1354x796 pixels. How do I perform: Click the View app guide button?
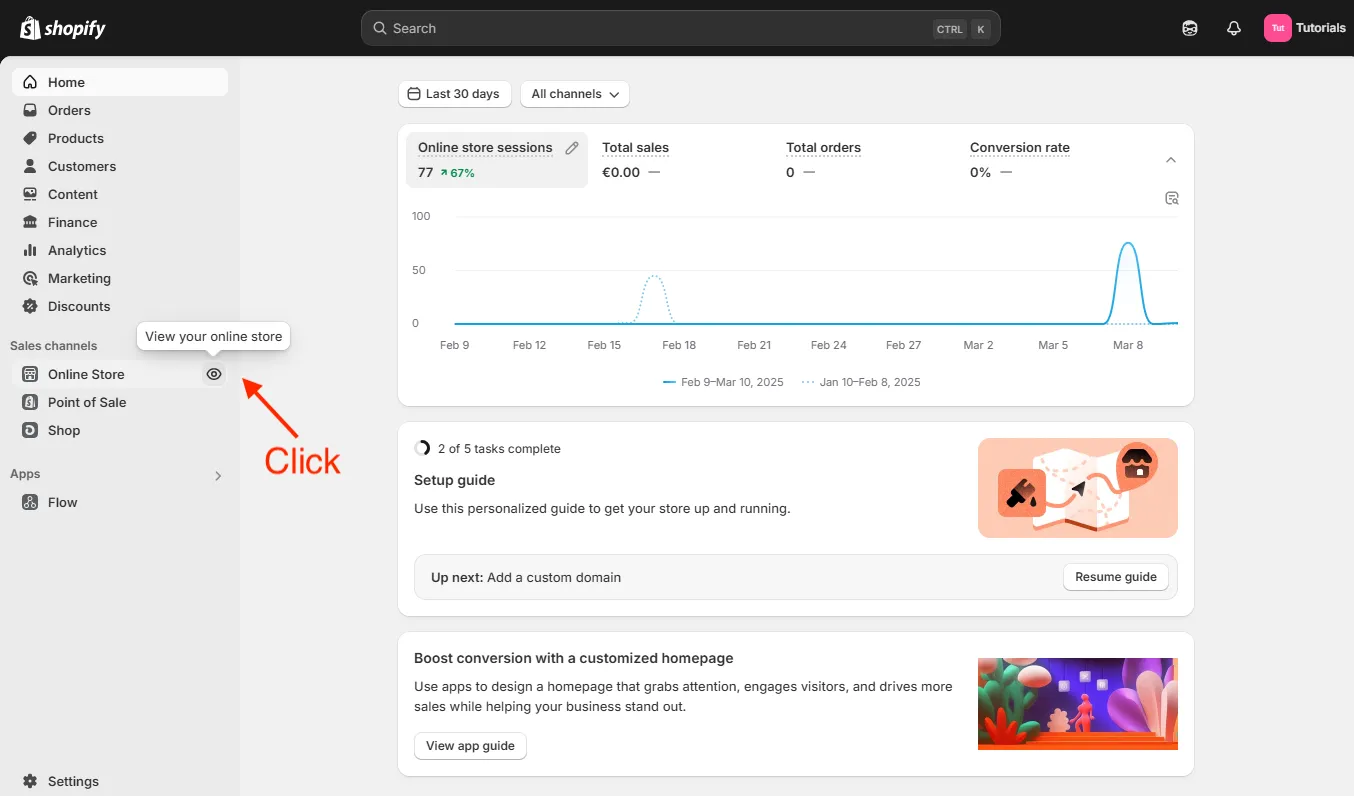(470, 746)
